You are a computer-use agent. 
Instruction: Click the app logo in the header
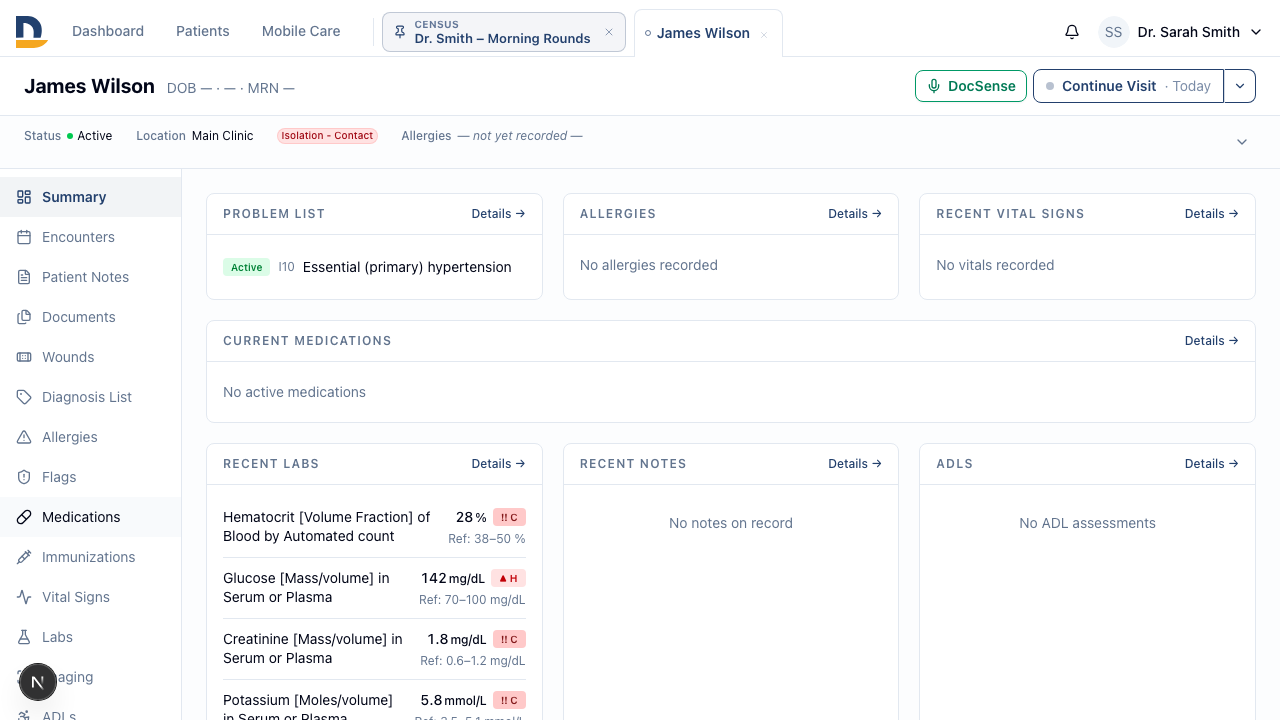(31, 32)
